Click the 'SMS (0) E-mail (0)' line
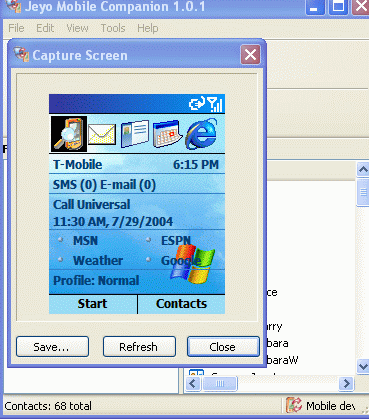 (104, 185)
